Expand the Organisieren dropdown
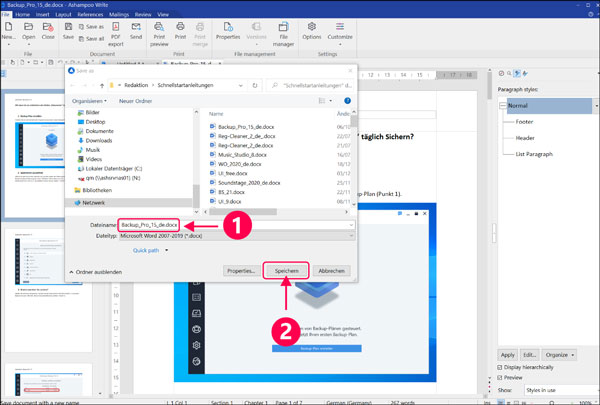600x405 pixels. (x=89, y=101)
